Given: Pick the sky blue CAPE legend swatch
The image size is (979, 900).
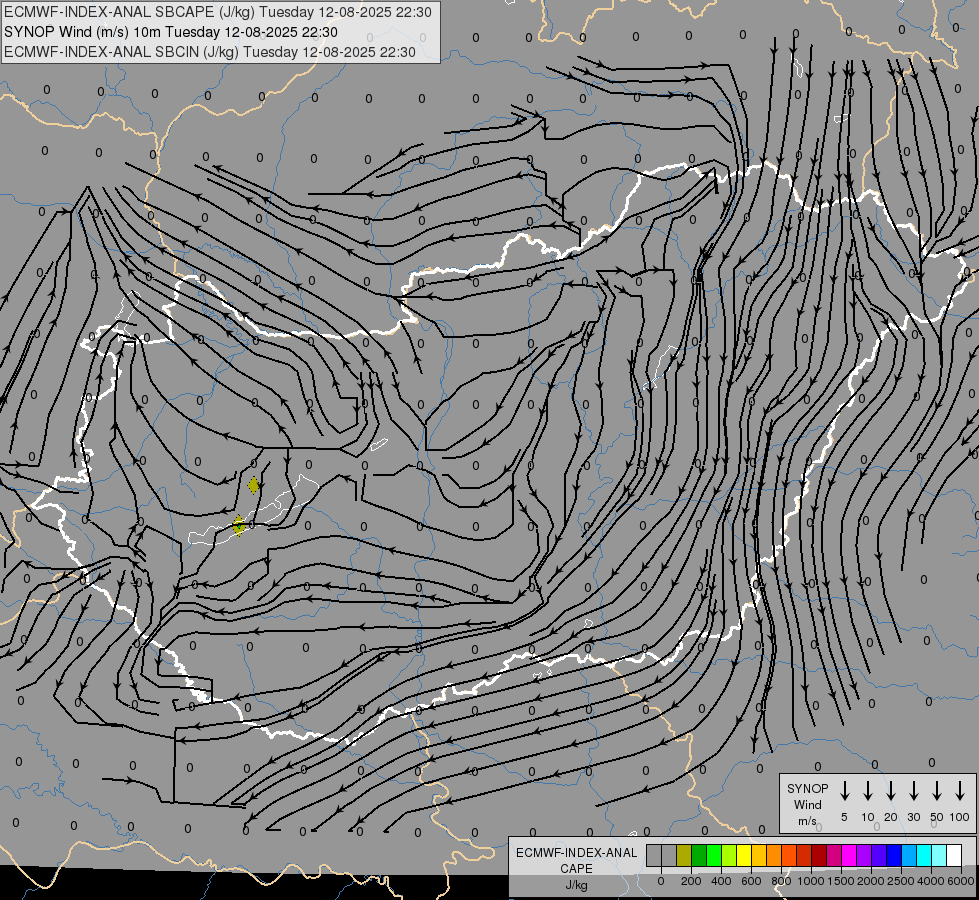Looking at the screenshot, I should tap(910, 855).
